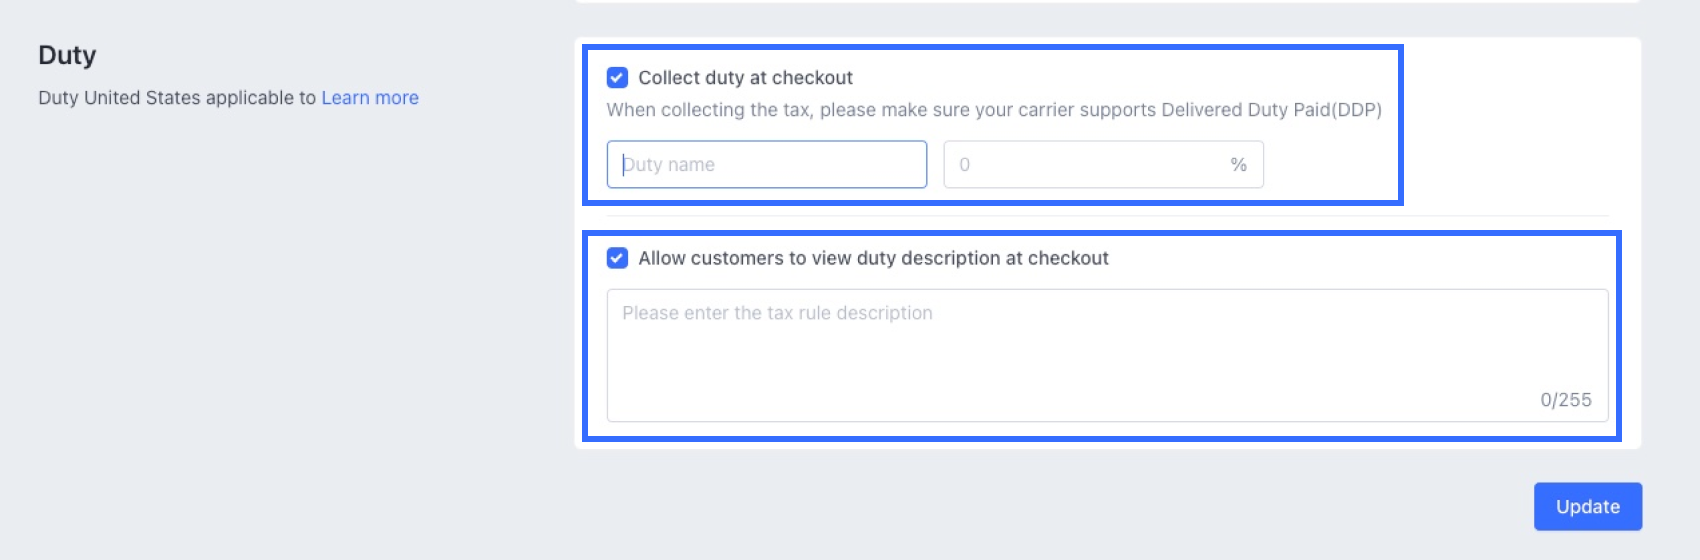This screenshot has width=1700, height=560.
Task: Focus the Duty name input field
Action: click(x=767, y=164)
